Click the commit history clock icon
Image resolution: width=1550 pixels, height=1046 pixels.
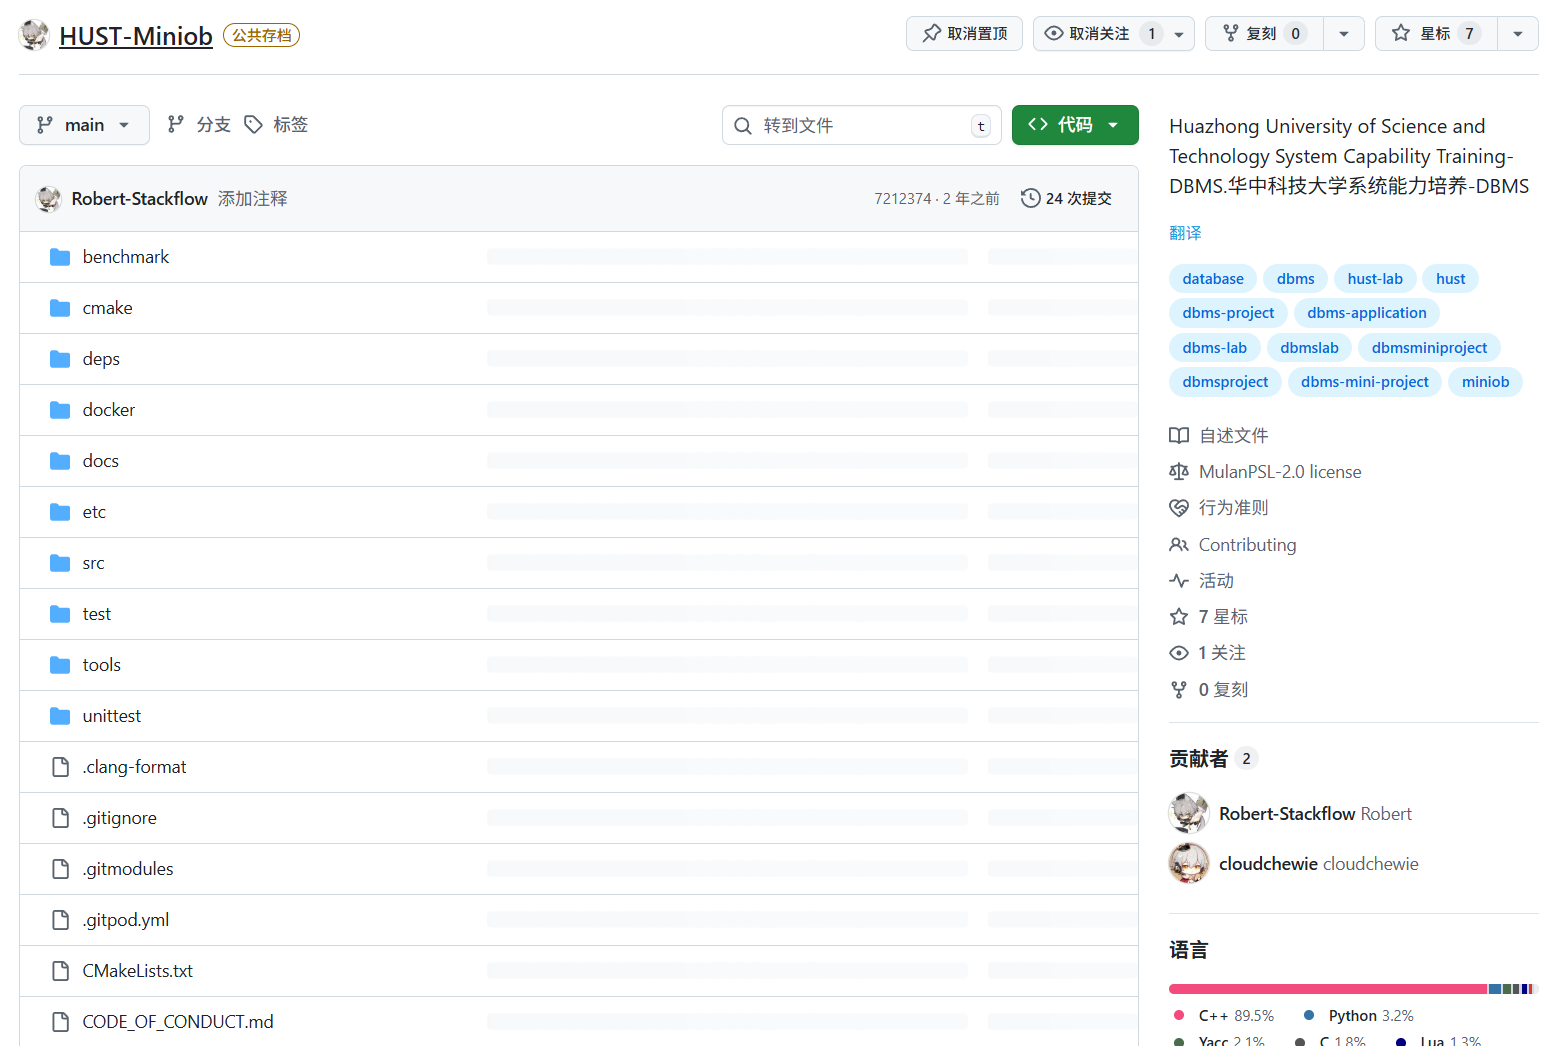[1030, 198]
